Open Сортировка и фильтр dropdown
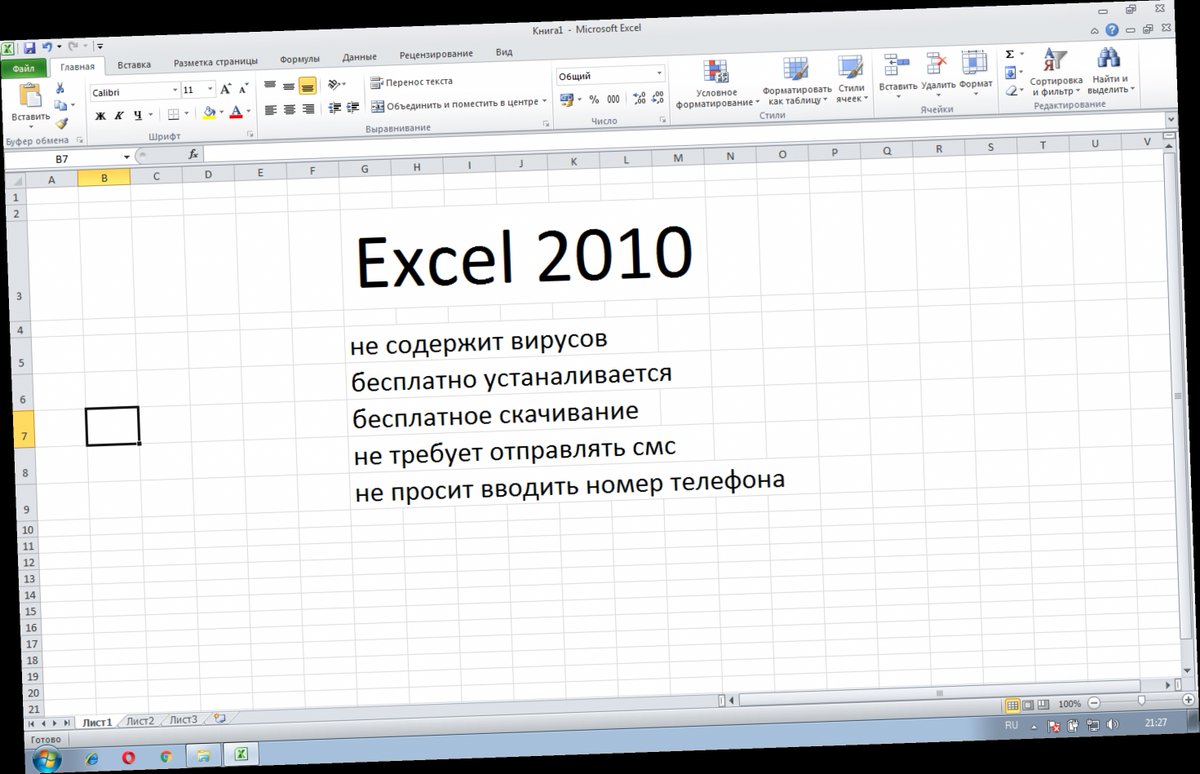 [1055, 71]
